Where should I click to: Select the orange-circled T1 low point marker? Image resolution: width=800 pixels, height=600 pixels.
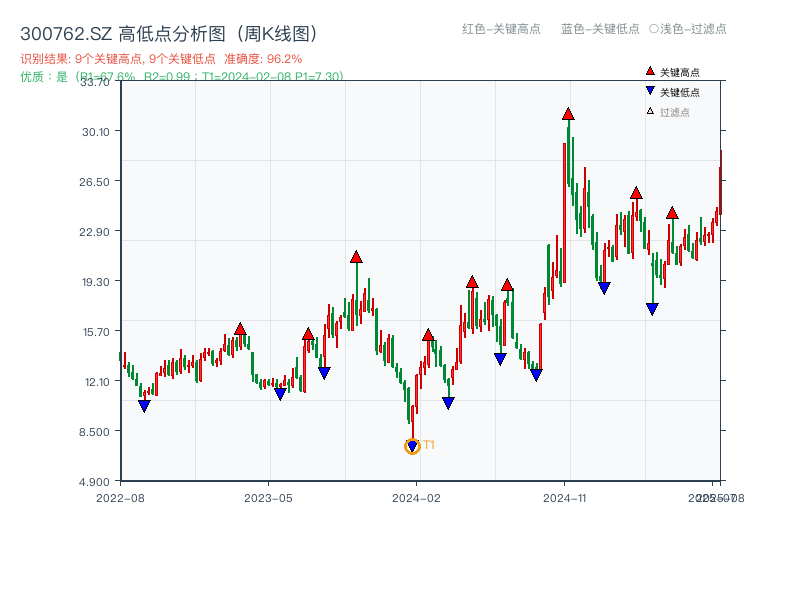412,446
